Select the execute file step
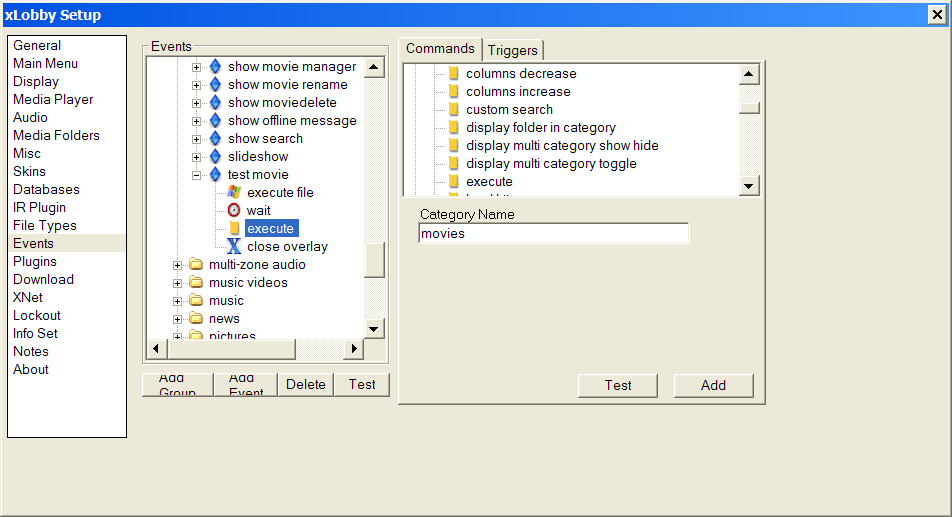952x517 pixels. click(x=280, y=193)
